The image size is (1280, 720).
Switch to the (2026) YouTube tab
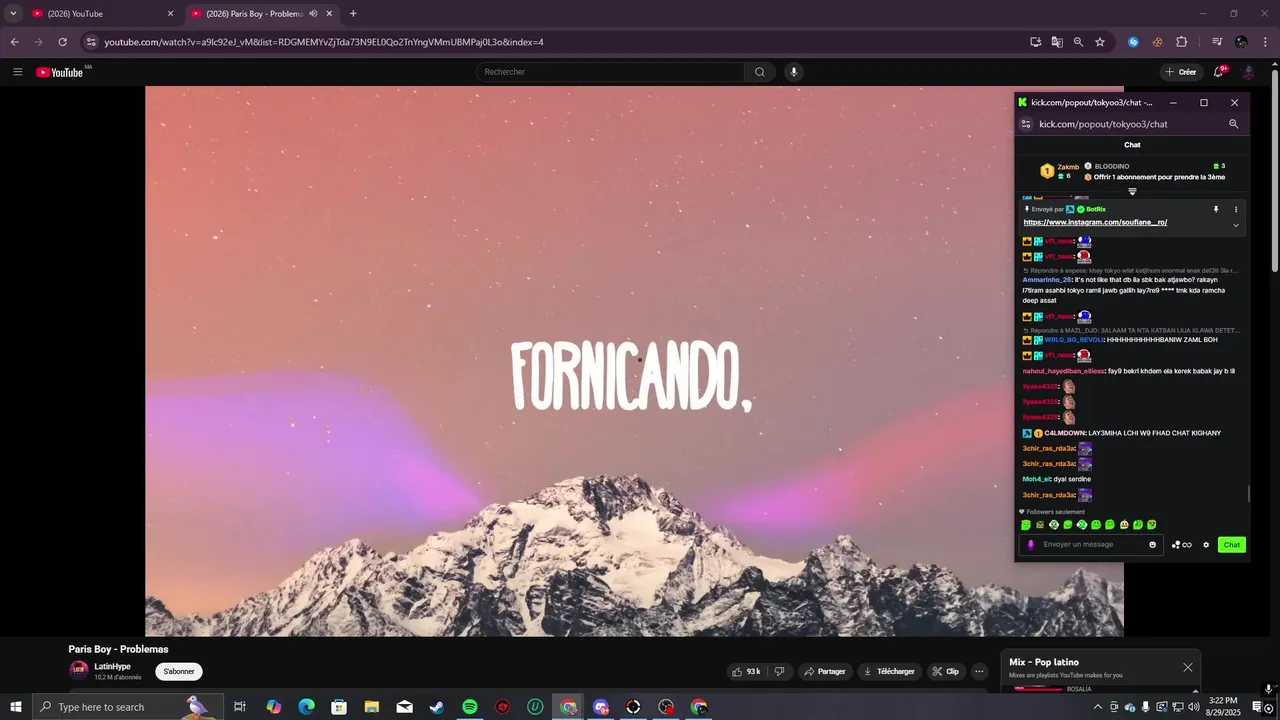(102, 14)
